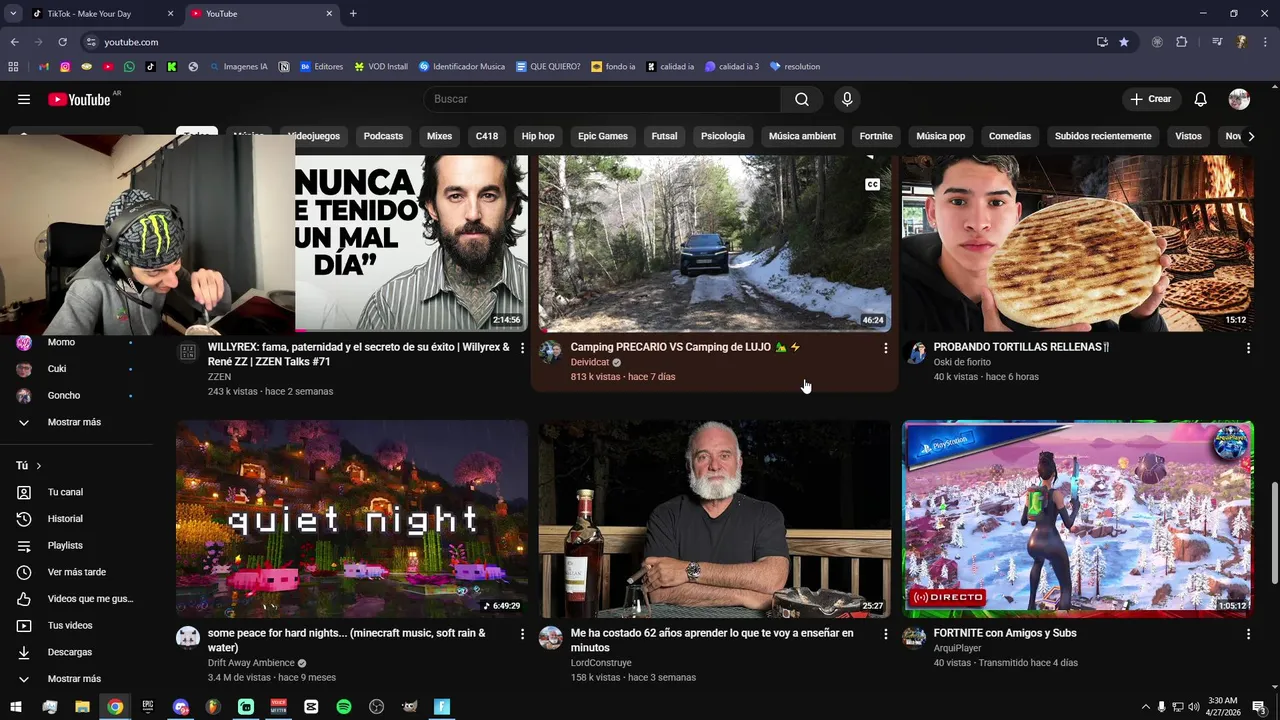Click the magnifier search button
This screenshot has height=720, width=1280.
802,99
